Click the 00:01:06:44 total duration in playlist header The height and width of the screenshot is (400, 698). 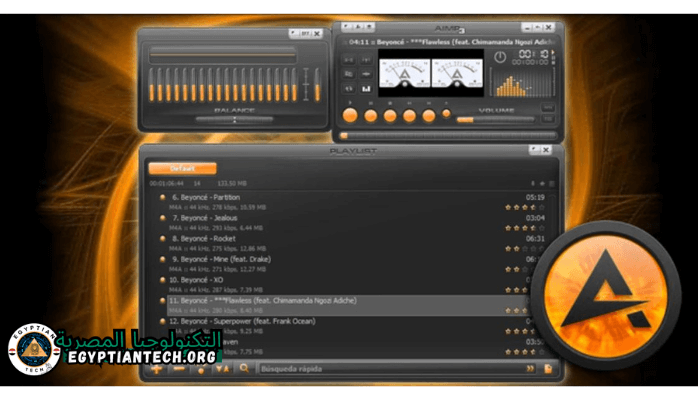(x=166, y=183)
